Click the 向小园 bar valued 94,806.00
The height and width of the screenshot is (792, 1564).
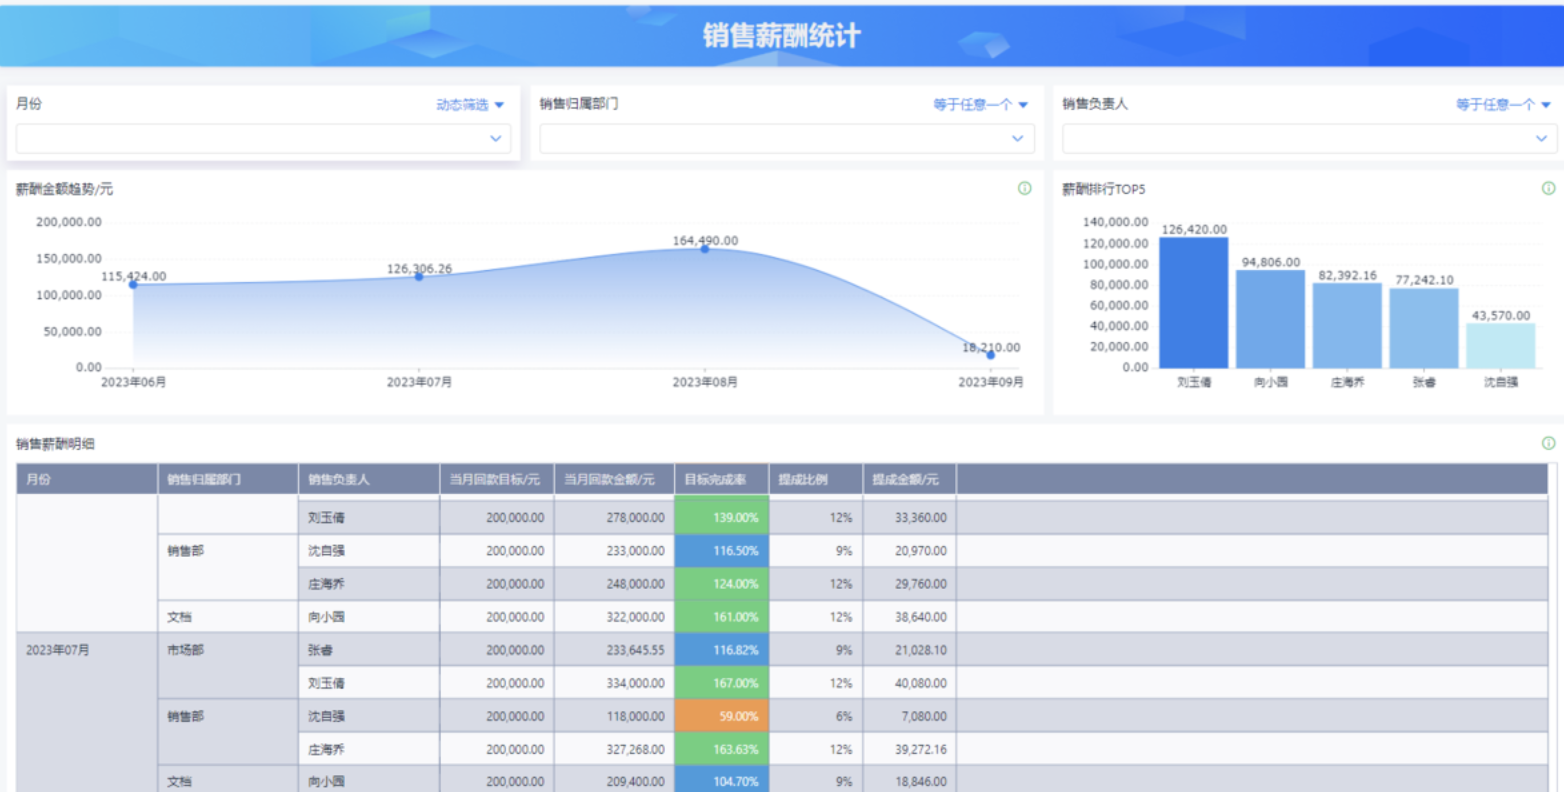(x=1271, y=319)
